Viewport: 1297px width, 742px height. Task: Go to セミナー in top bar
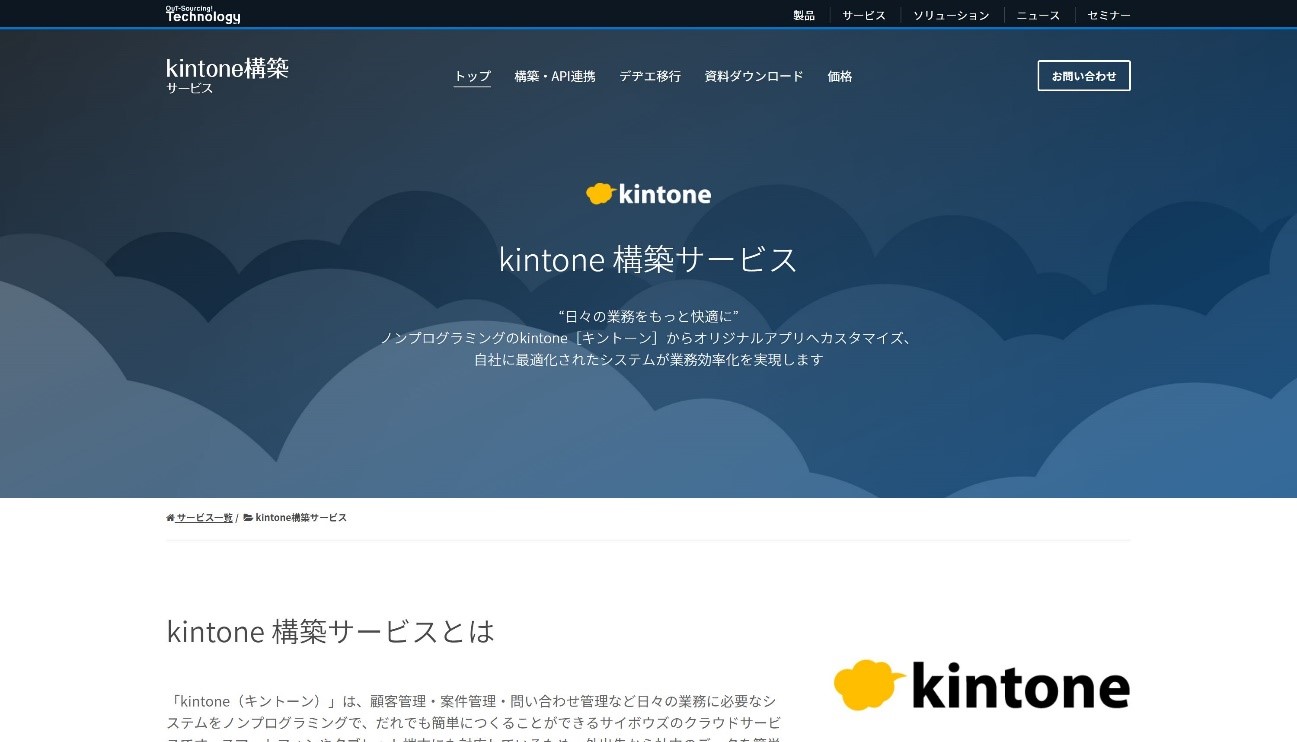coord(1109,15)
